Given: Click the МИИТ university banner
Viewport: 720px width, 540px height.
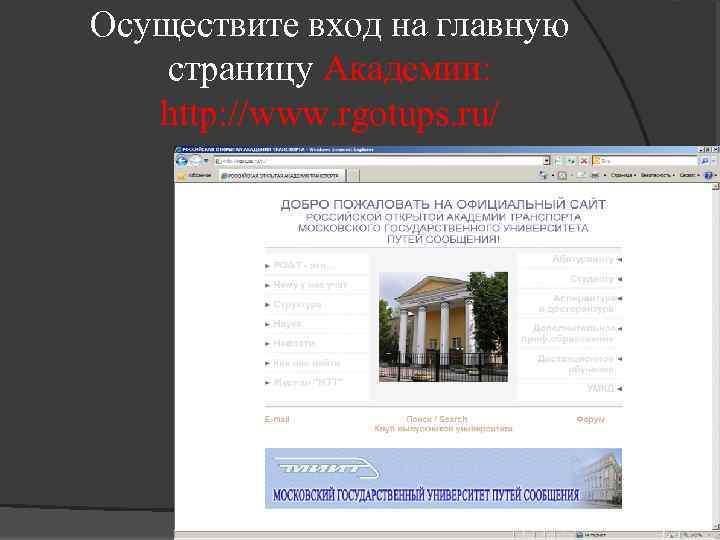Looking at the screenshot, I should 443,478.
